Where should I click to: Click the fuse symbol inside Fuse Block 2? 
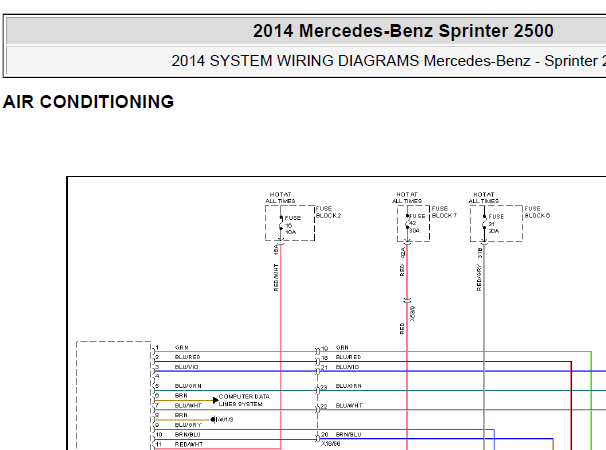(x=281, y=223)
